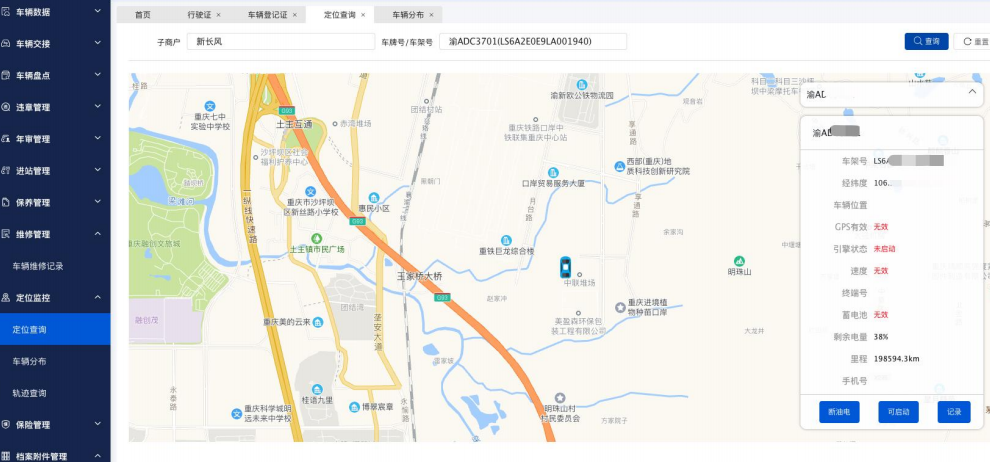The width and height of the screenshot is (990, 462).
Task: Click the 断油电 button
Action: tap(834, 412)
